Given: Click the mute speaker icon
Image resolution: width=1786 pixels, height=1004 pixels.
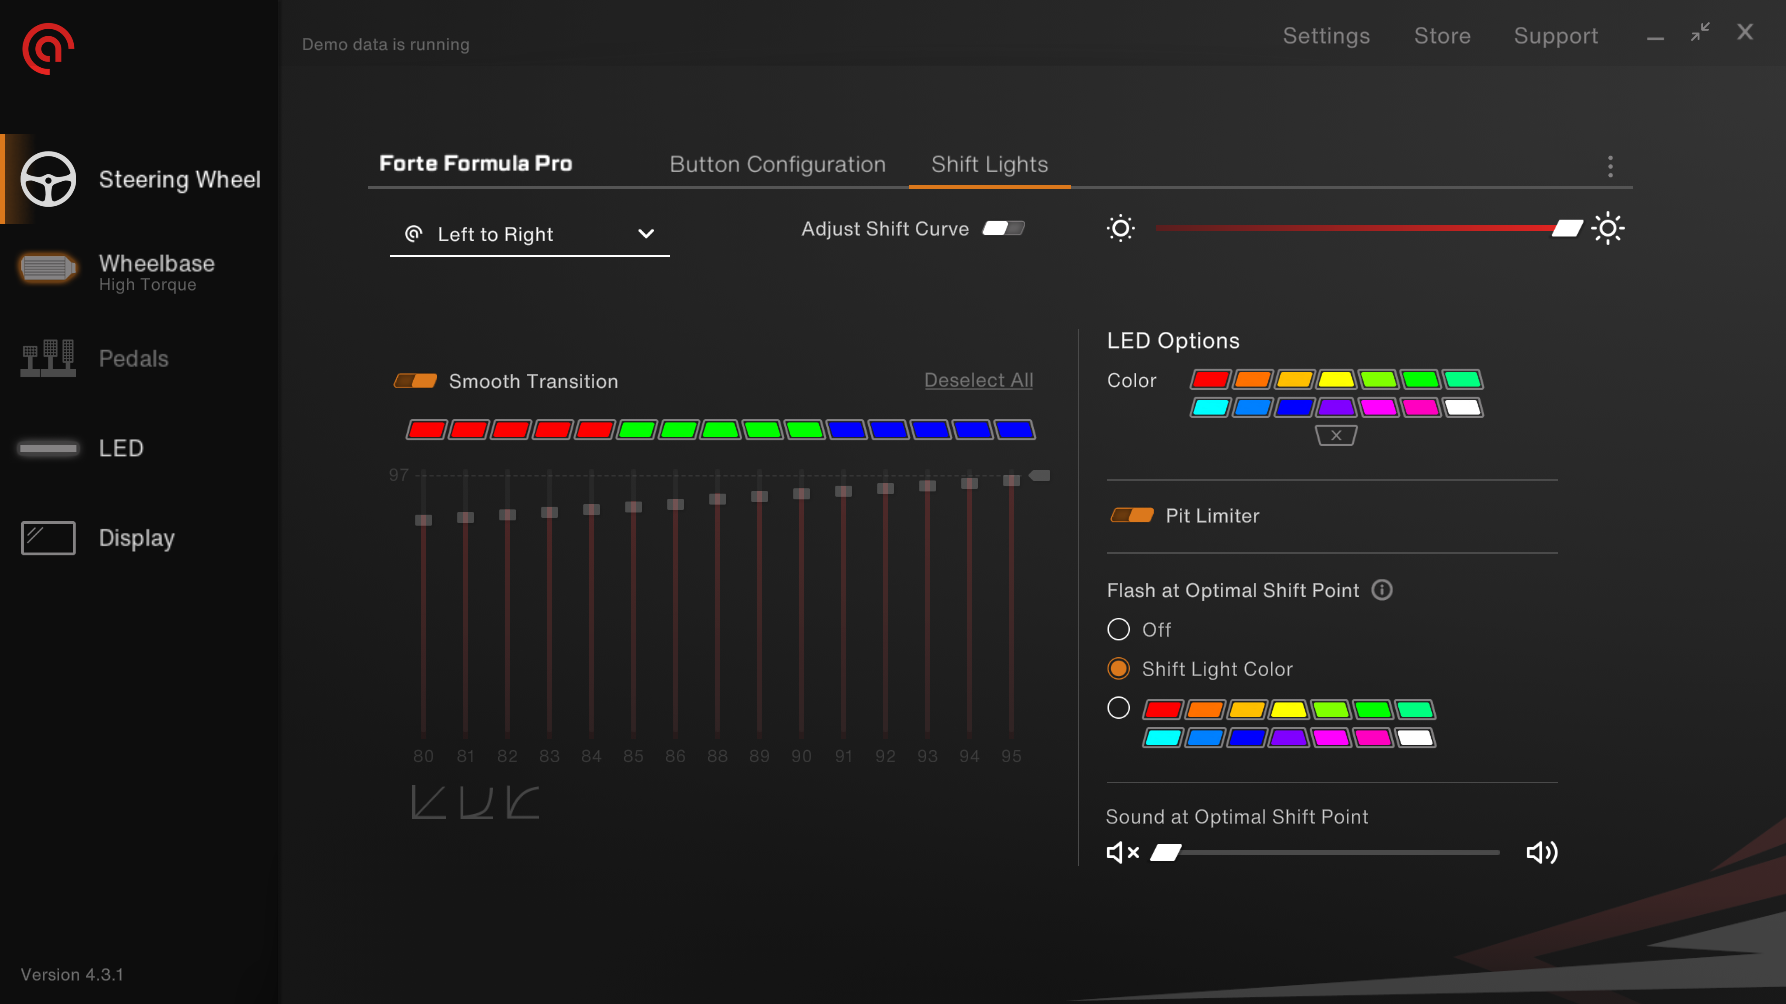Looking at the screenshot, I should point(1122,852).
